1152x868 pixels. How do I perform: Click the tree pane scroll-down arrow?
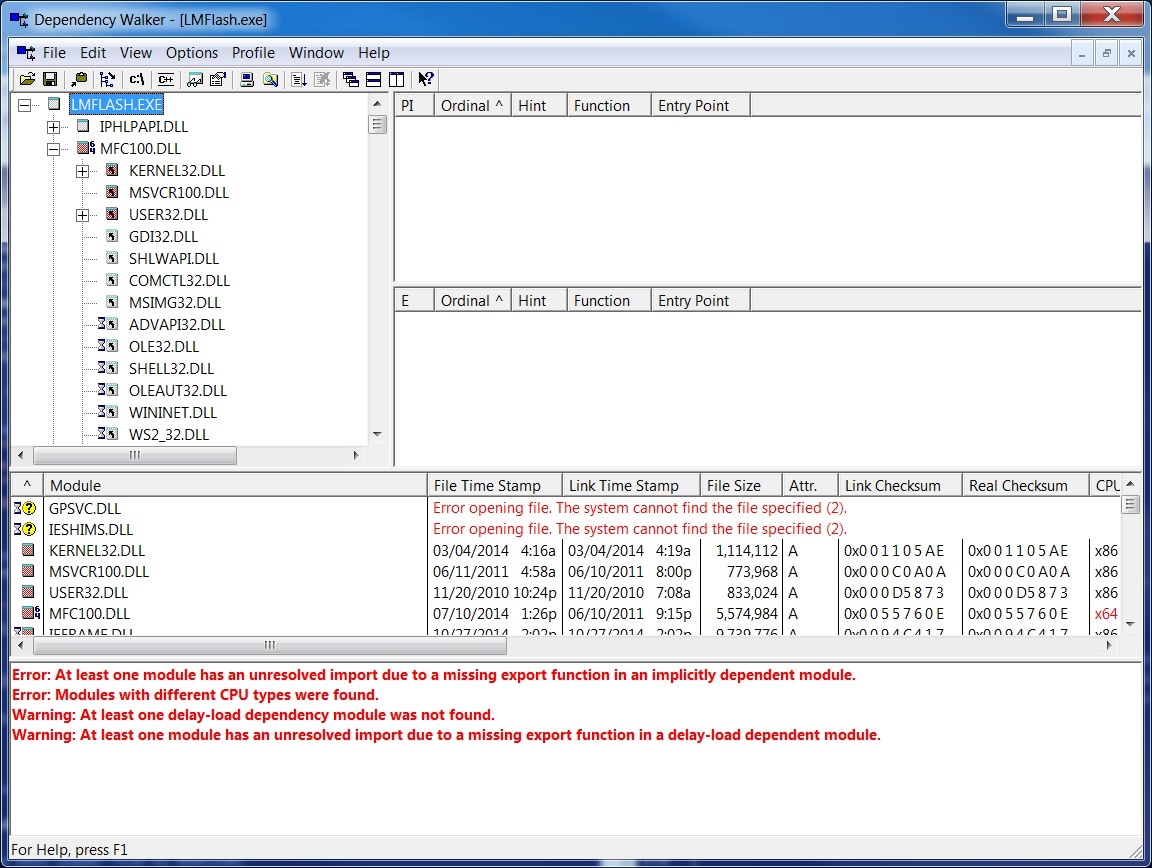coord(377,434)
